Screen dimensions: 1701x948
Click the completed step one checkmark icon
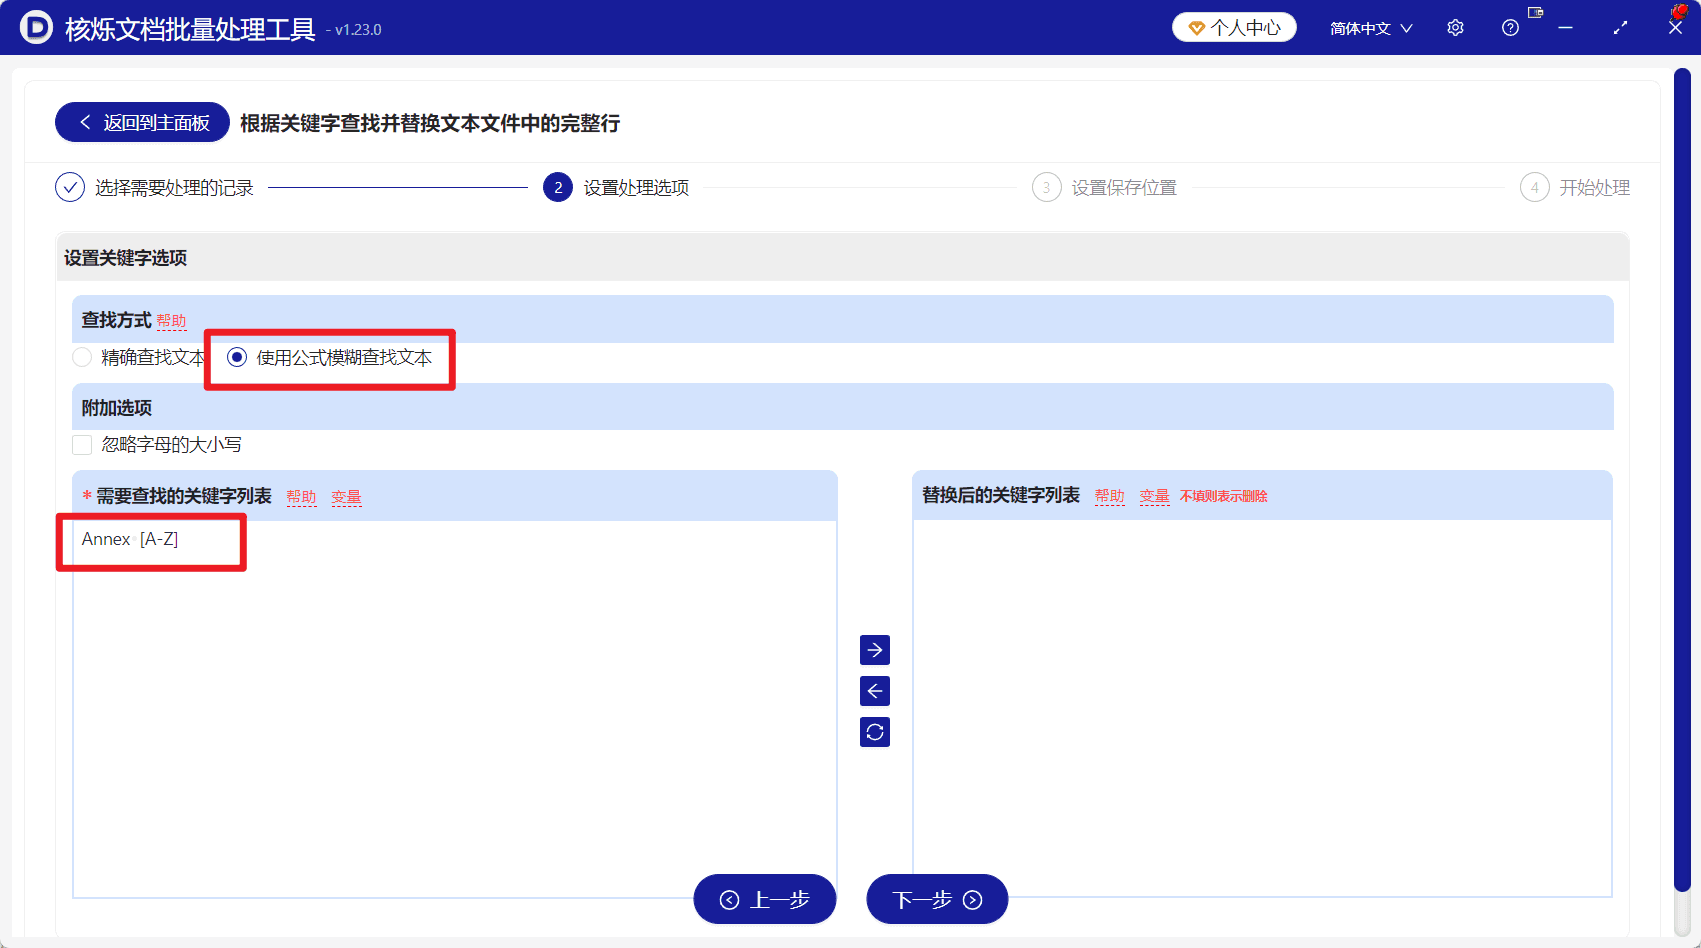70,187
